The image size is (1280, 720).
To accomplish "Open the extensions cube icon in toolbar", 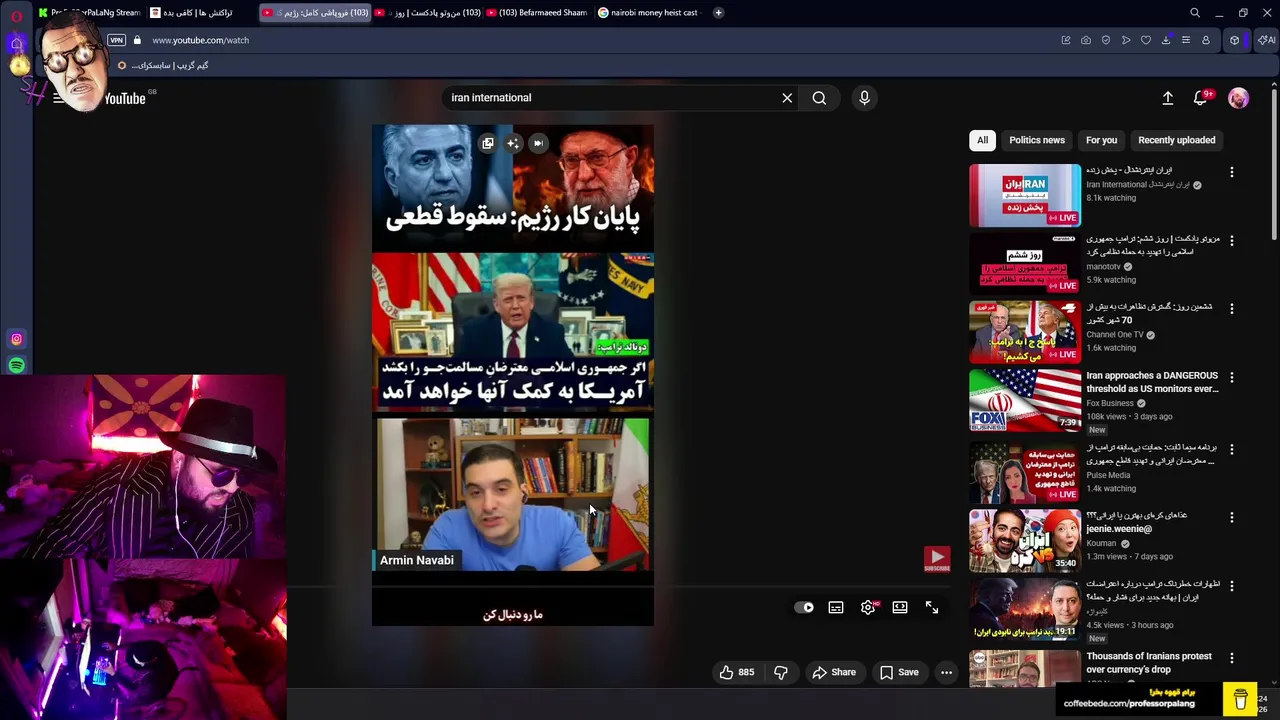I will 1235,40.
